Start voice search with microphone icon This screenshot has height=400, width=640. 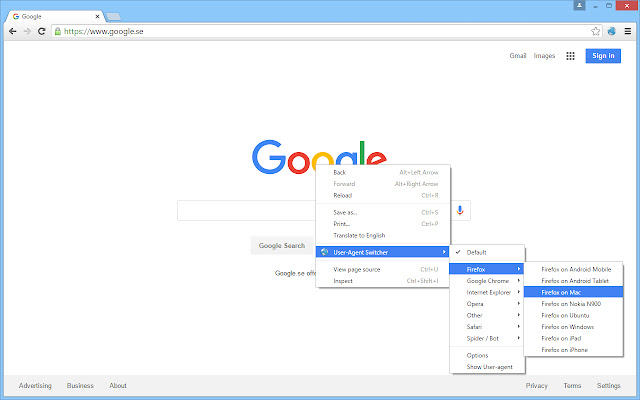[x=460, y=210]
